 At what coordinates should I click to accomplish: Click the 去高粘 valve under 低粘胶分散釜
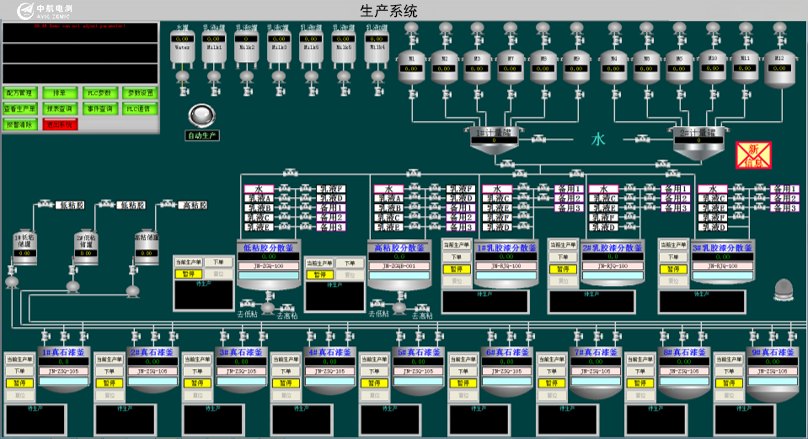(287, 308)
